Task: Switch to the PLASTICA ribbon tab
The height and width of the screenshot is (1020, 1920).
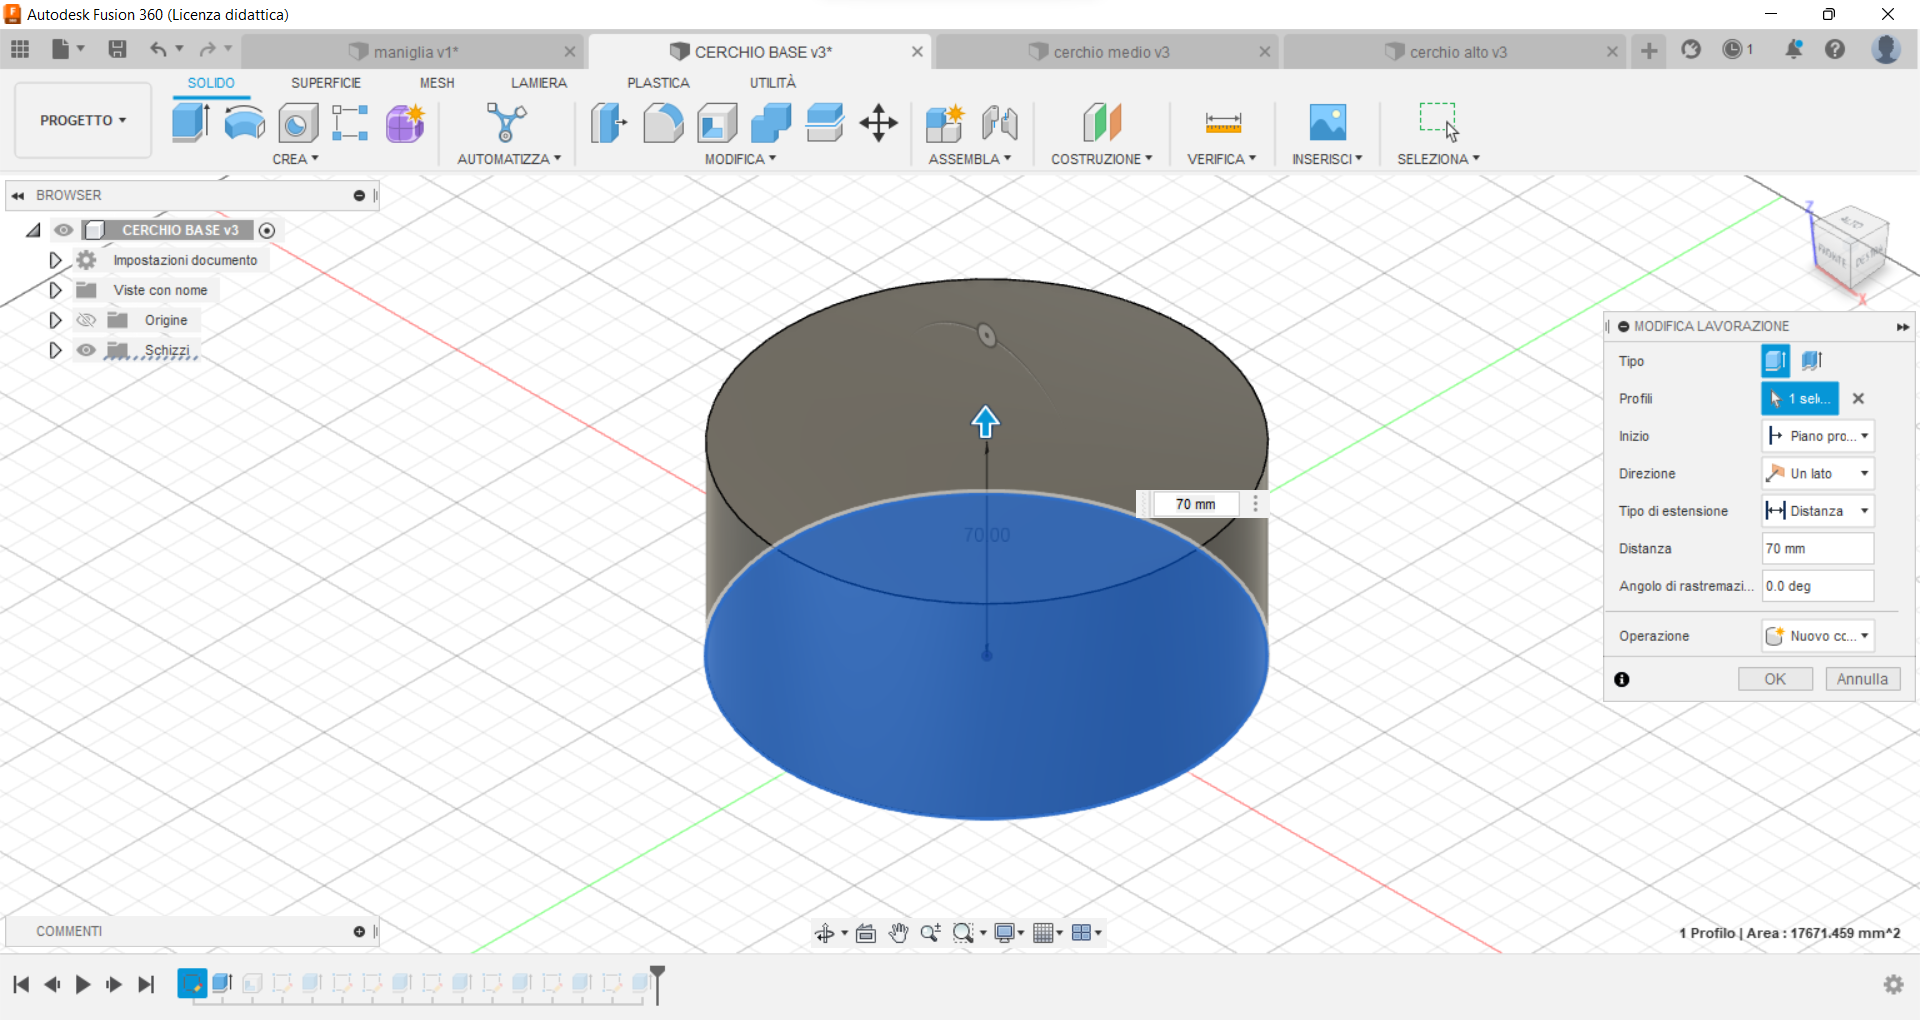Action: pos(658,83)
